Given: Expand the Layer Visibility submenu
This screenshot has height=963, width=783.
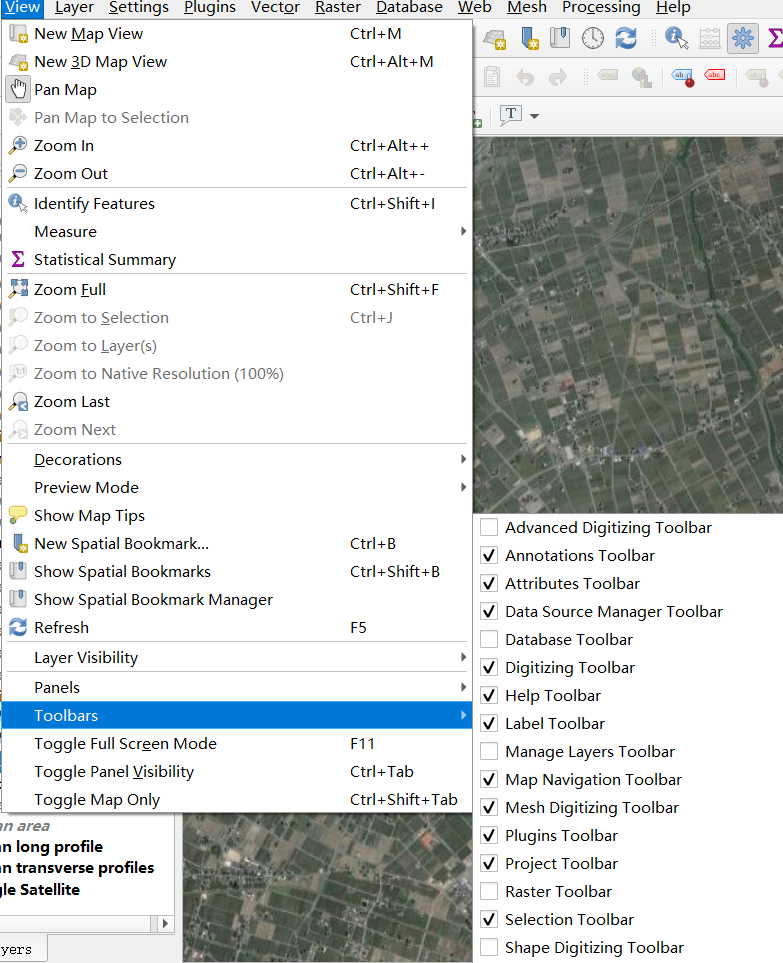Looking at the screenshot, I should [236, 658].
